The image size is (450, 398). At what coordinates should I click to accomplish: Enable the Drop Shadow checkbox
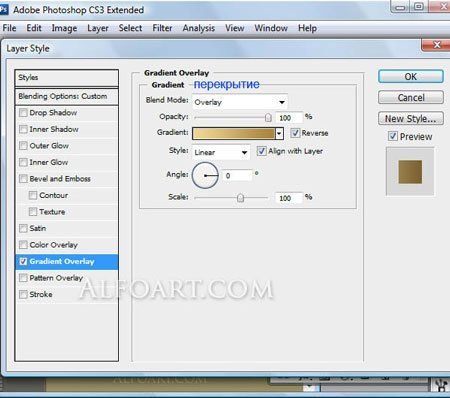click(23, 113)
